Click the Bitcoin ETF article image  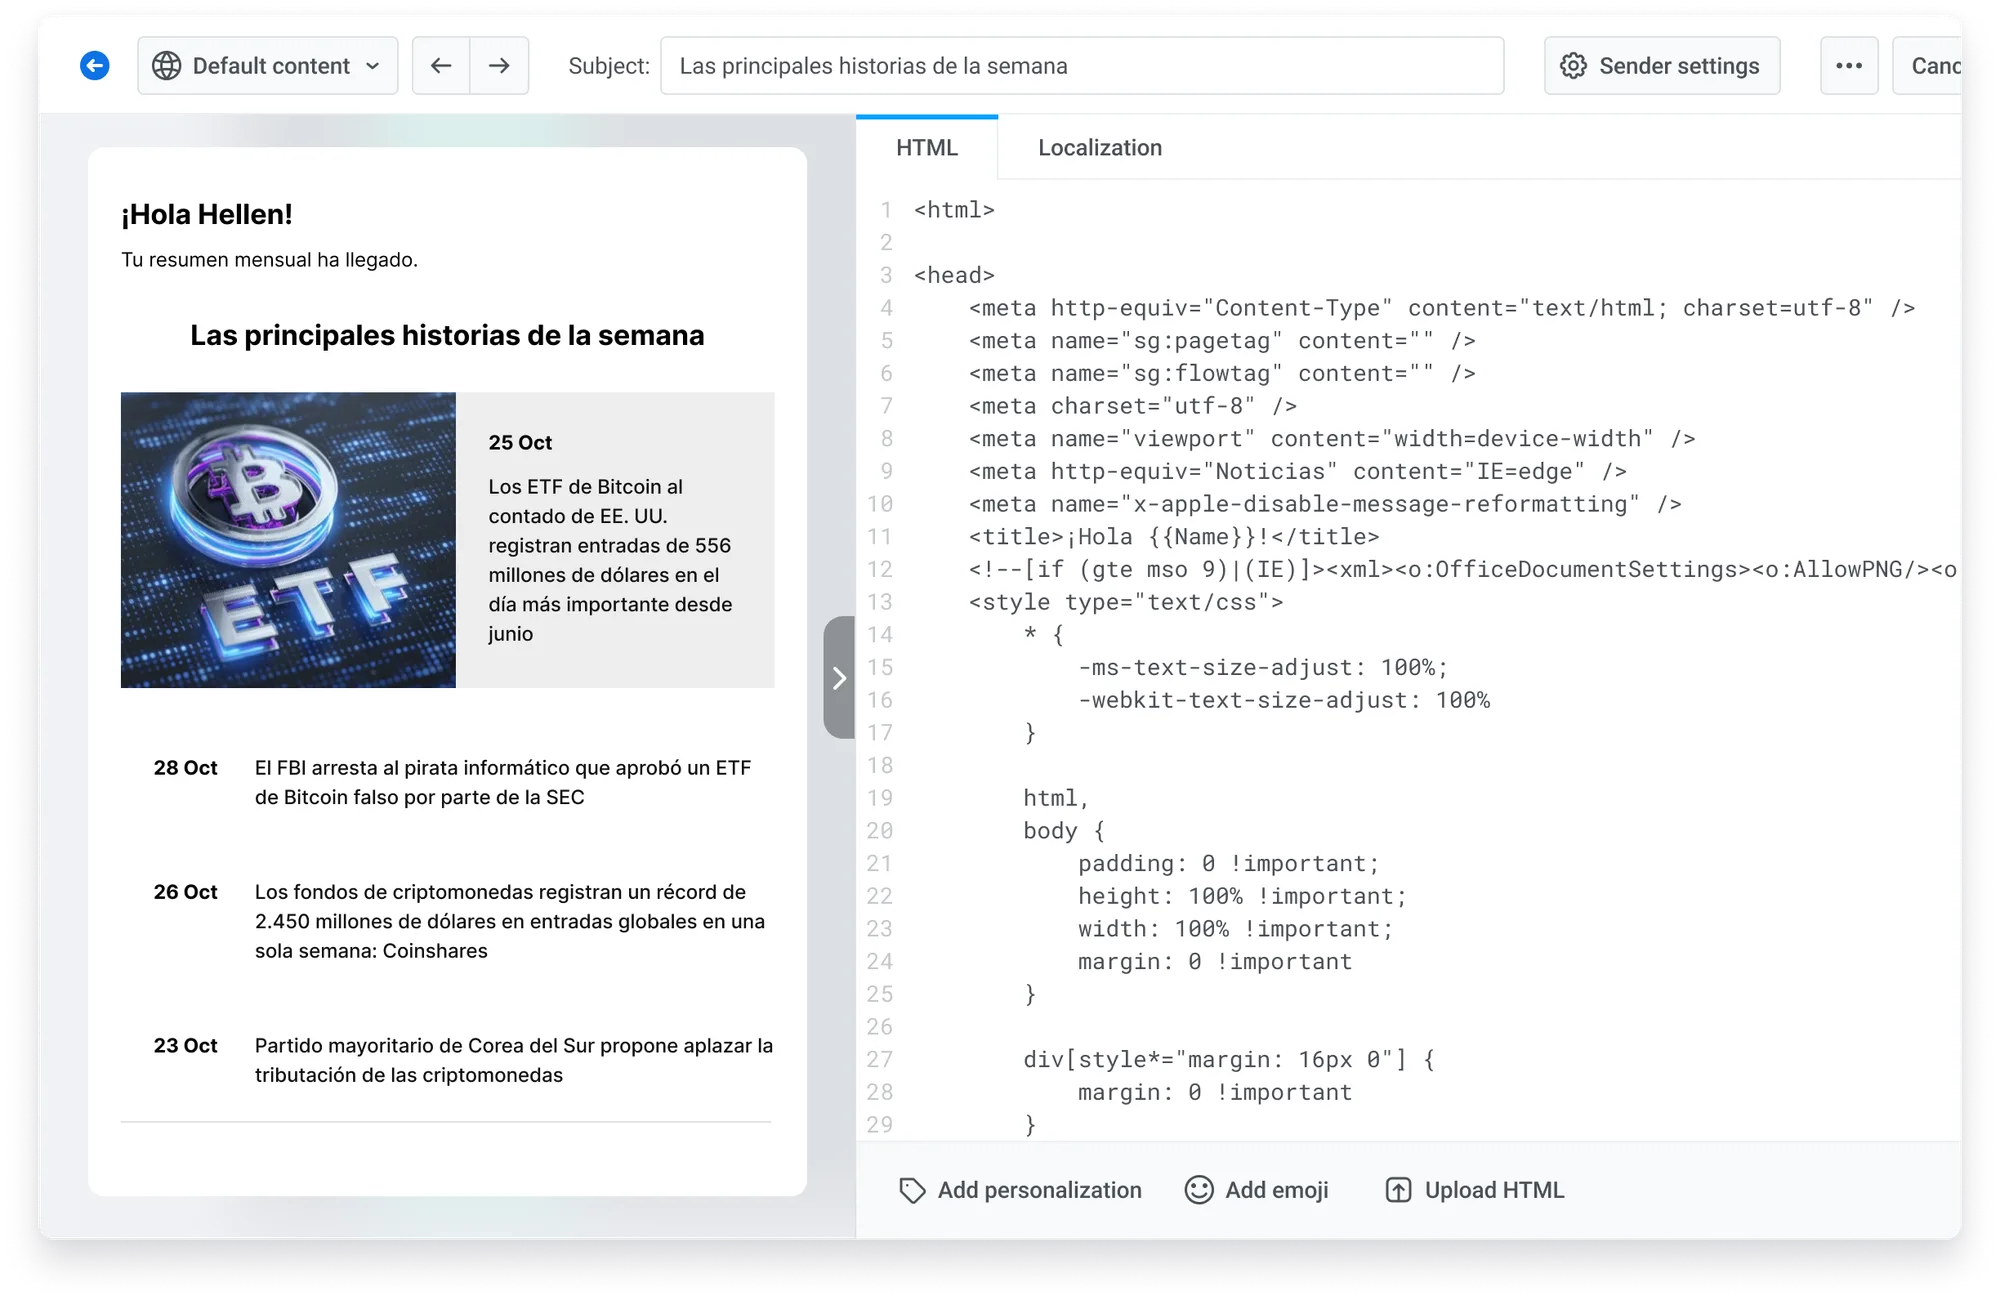(288, 540)
